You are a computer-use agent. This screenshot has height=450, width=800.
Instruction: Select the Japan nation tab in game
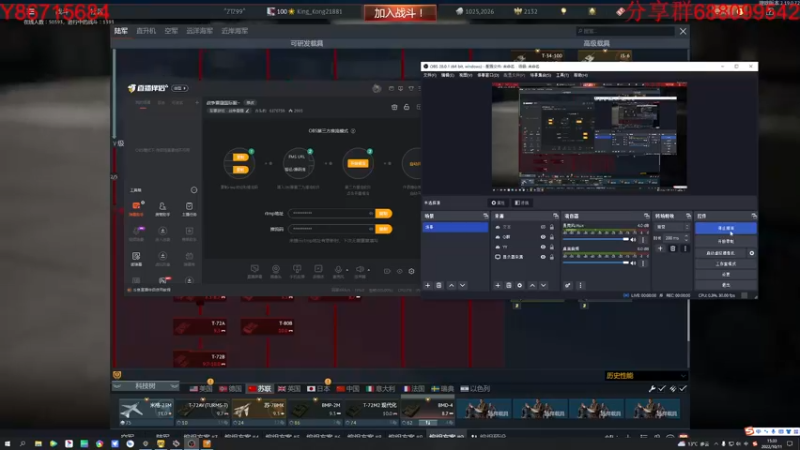pyautogui.click(x=319, y=389)
